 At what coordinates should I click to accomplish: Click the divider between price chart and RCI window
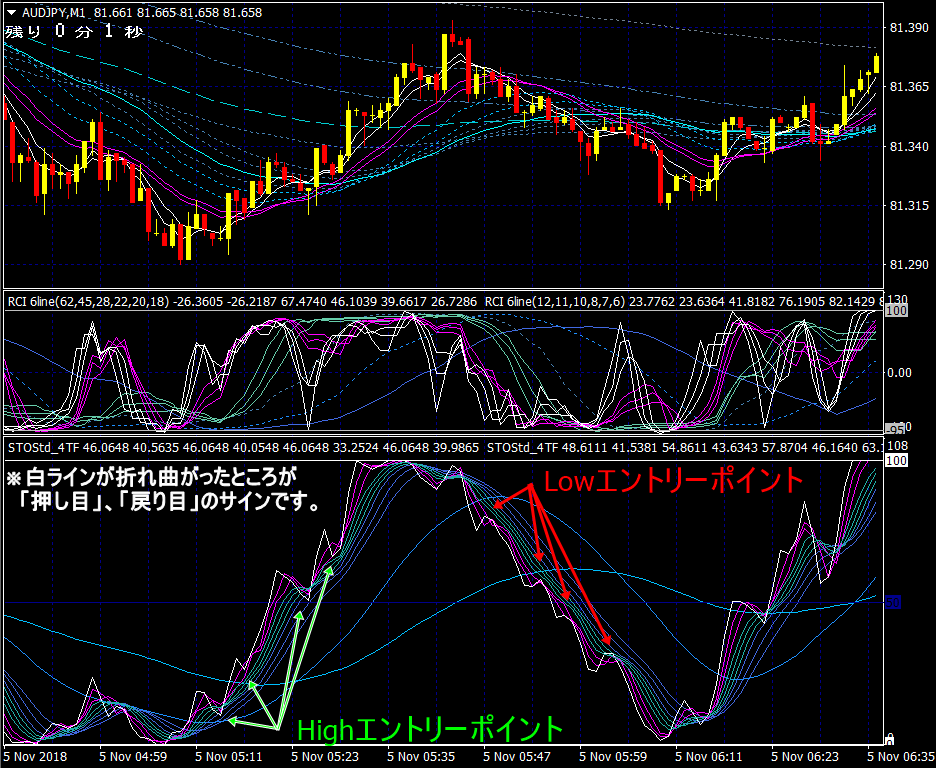pos(443,290)
